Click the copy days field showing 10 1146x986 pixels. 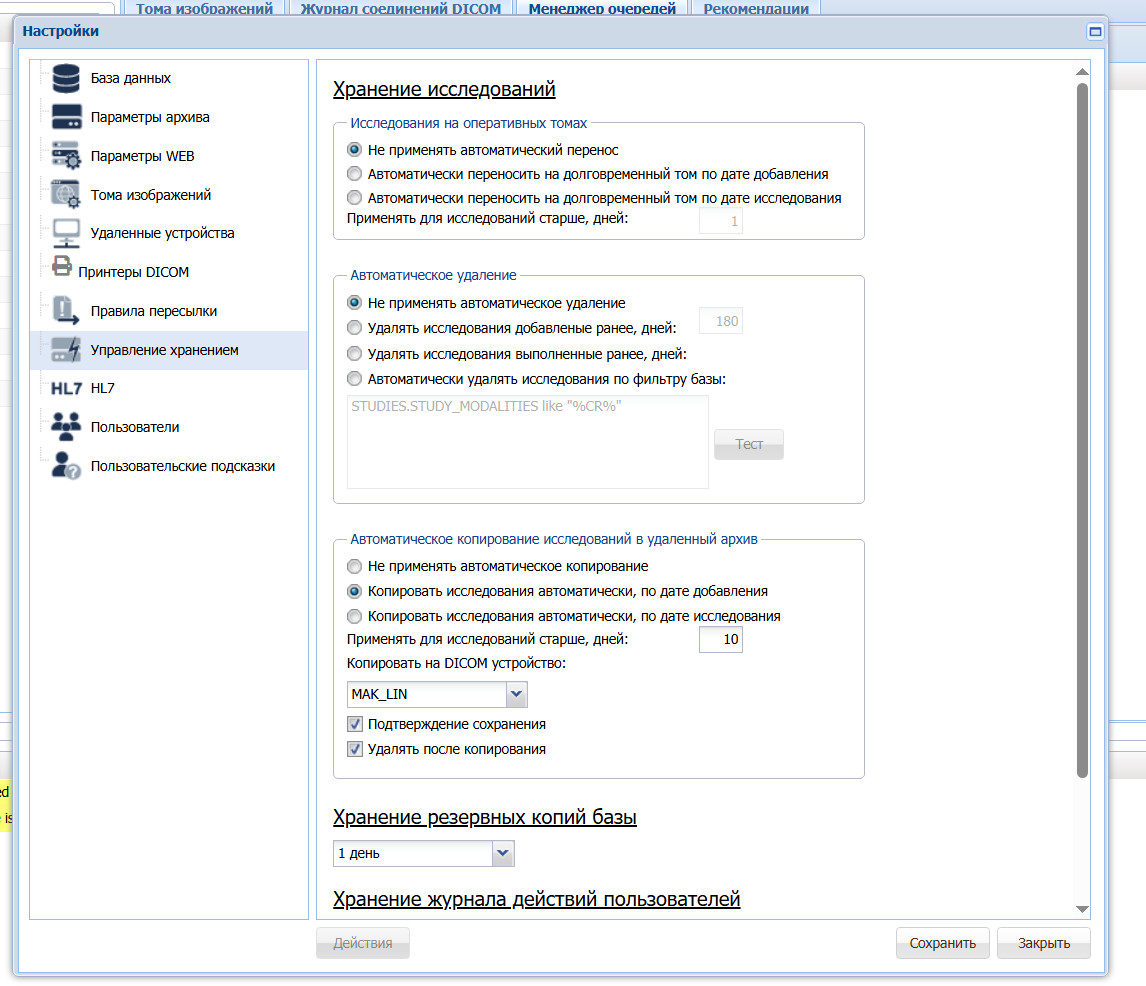pyautogui.click(x=721, y=640)
